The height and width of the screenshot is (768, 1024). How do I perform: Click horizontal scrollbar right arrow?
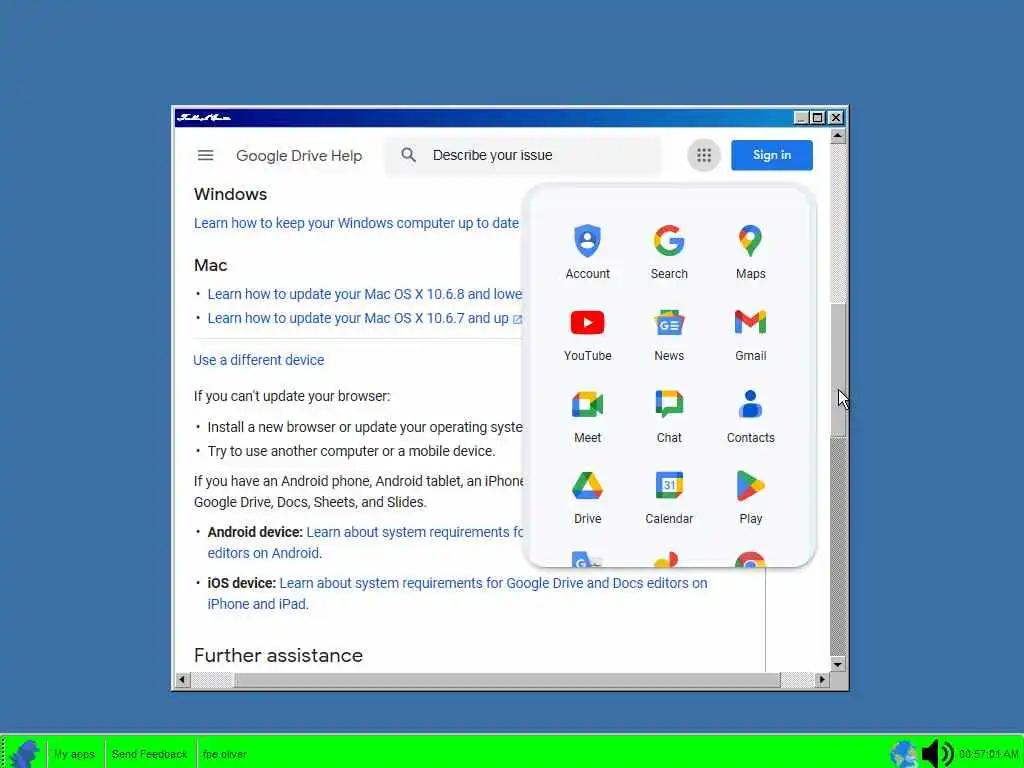(822, 680)
